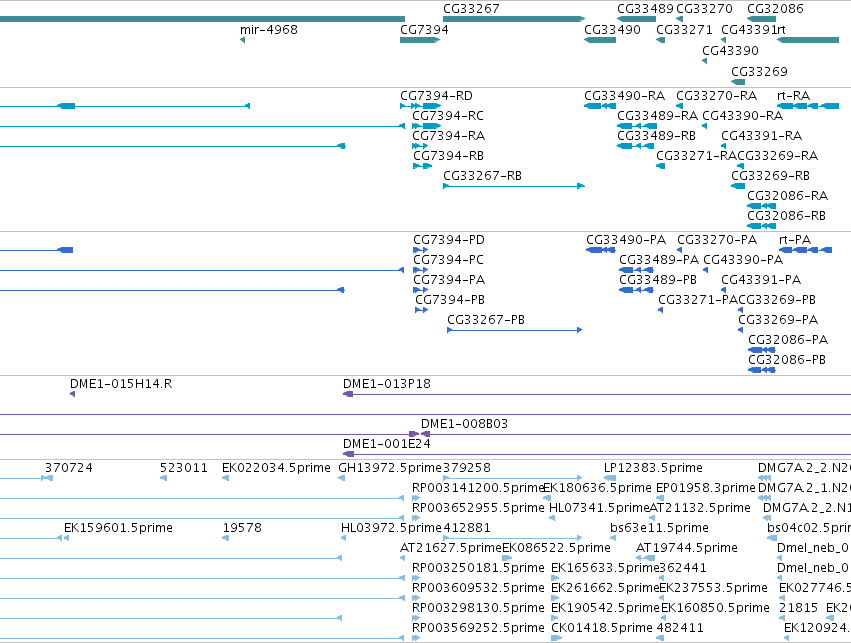Select protein CG33270-PA
This screenshot has height=643, width=851.
(717, 240)
